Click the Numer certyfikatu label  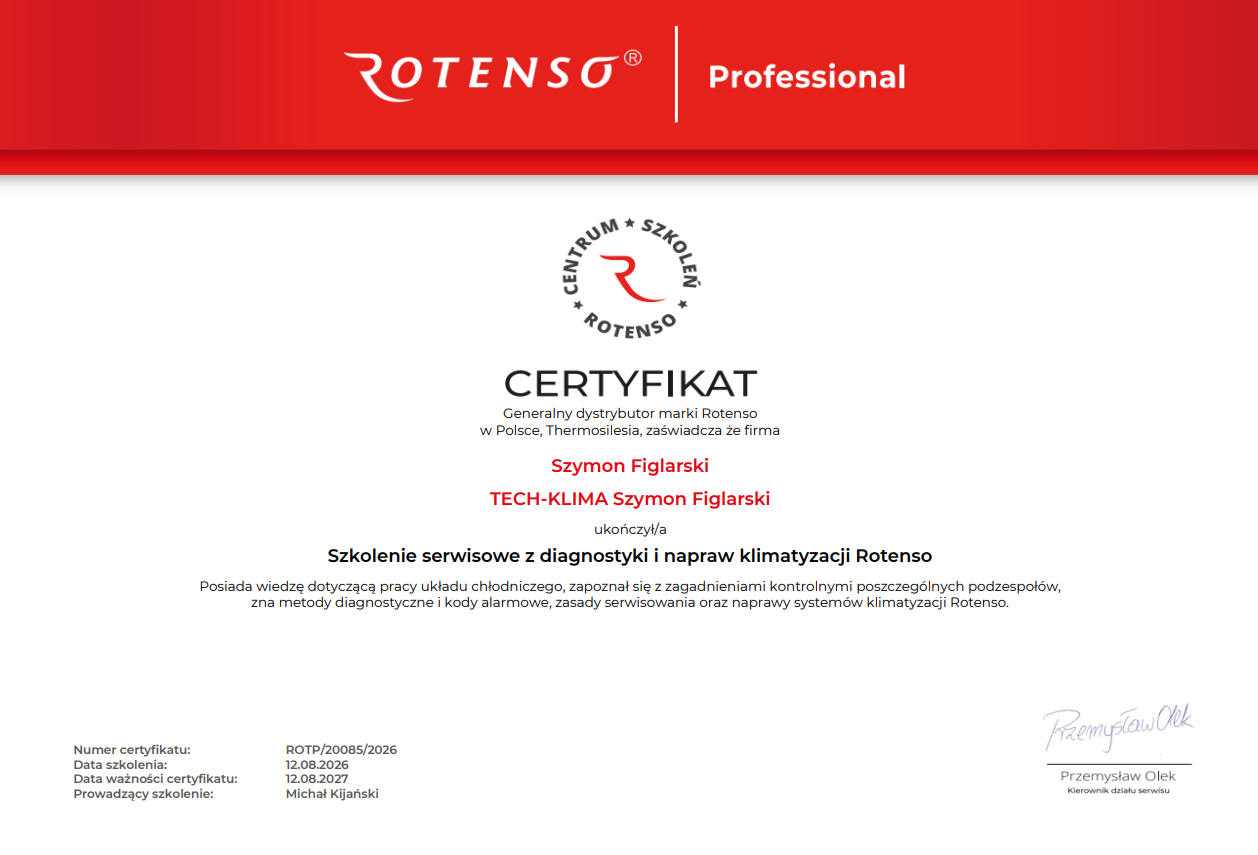click(x=132, y=750)
